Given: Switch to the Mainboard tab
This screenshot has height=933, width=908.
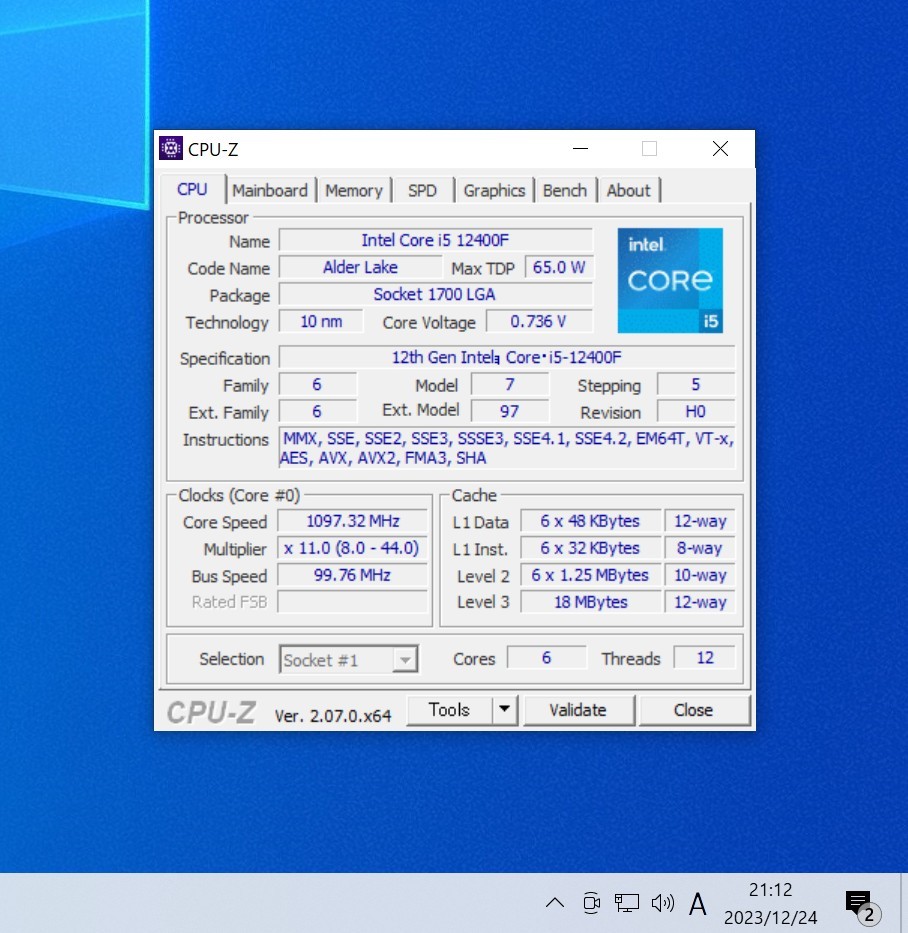Looking at the screenshot, I should 270,190.
